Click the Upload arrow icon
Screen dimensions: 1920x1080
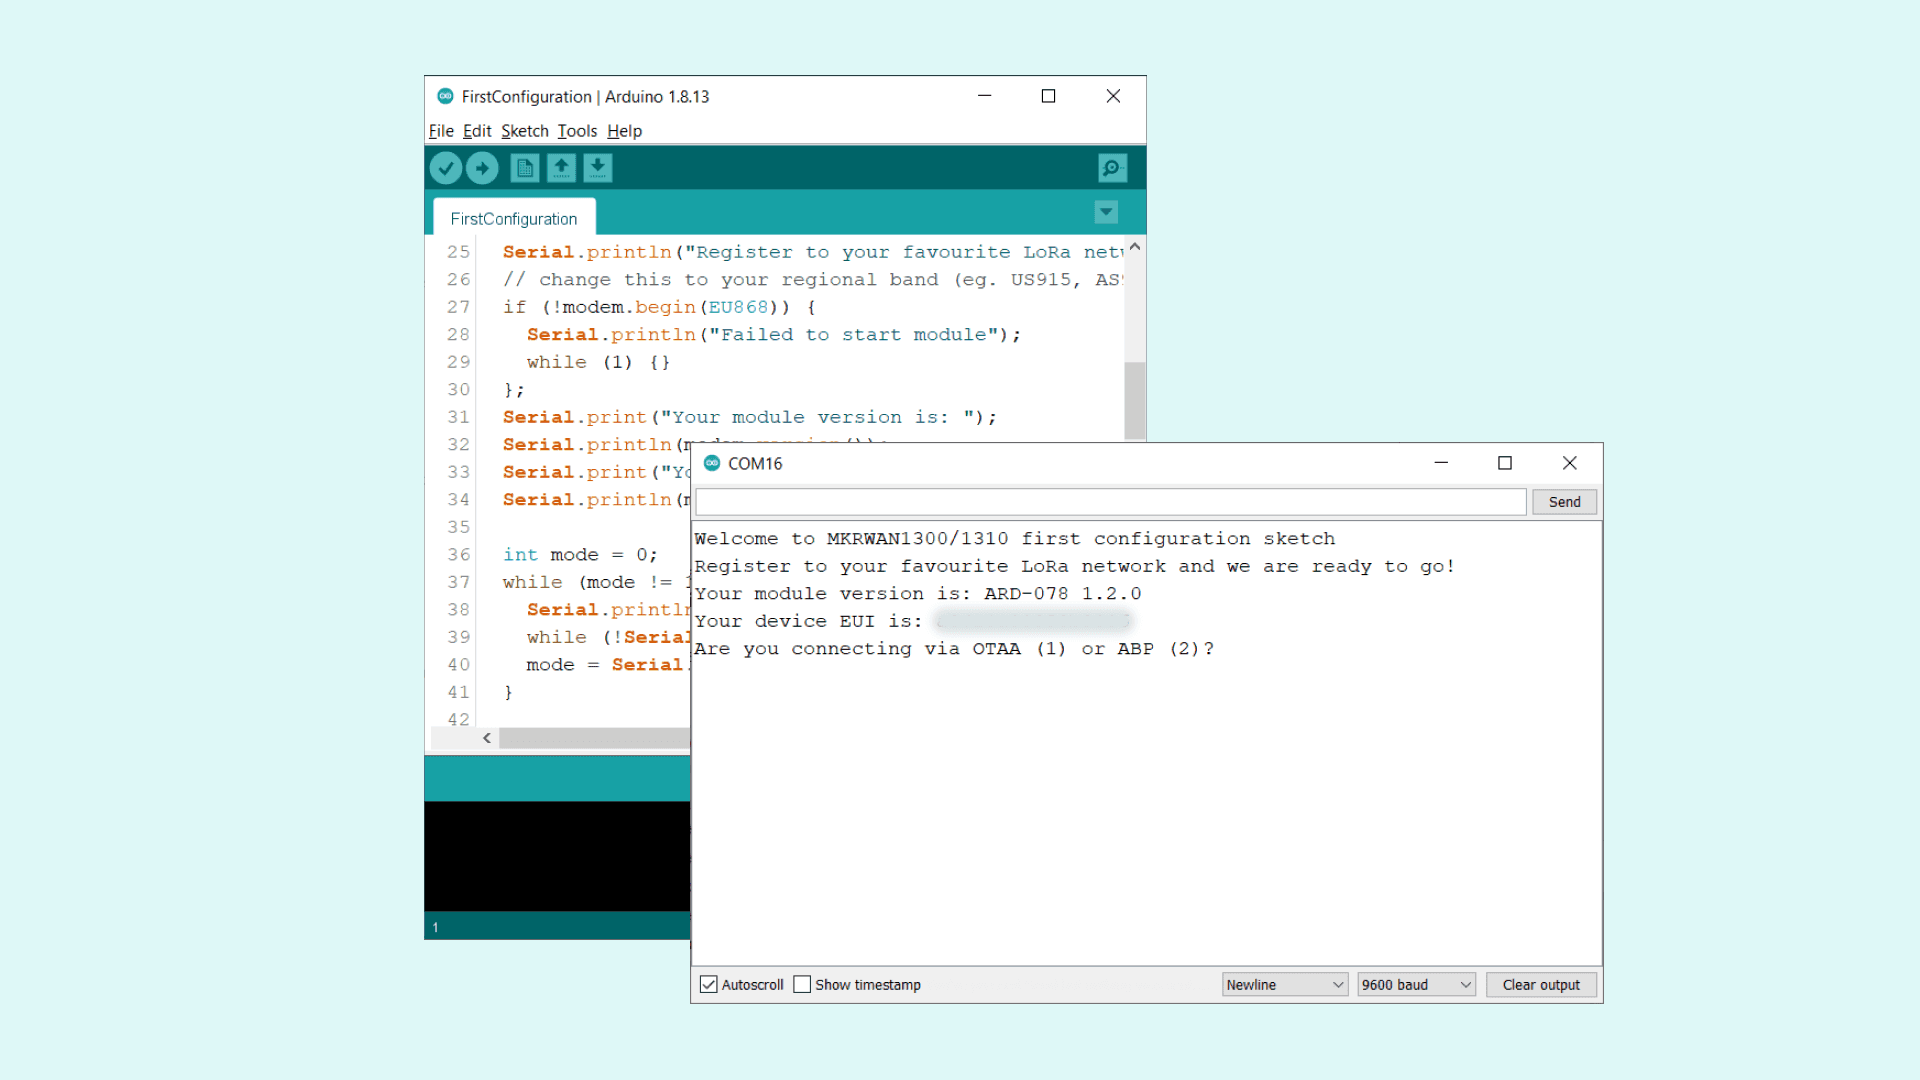coord(482,168)
